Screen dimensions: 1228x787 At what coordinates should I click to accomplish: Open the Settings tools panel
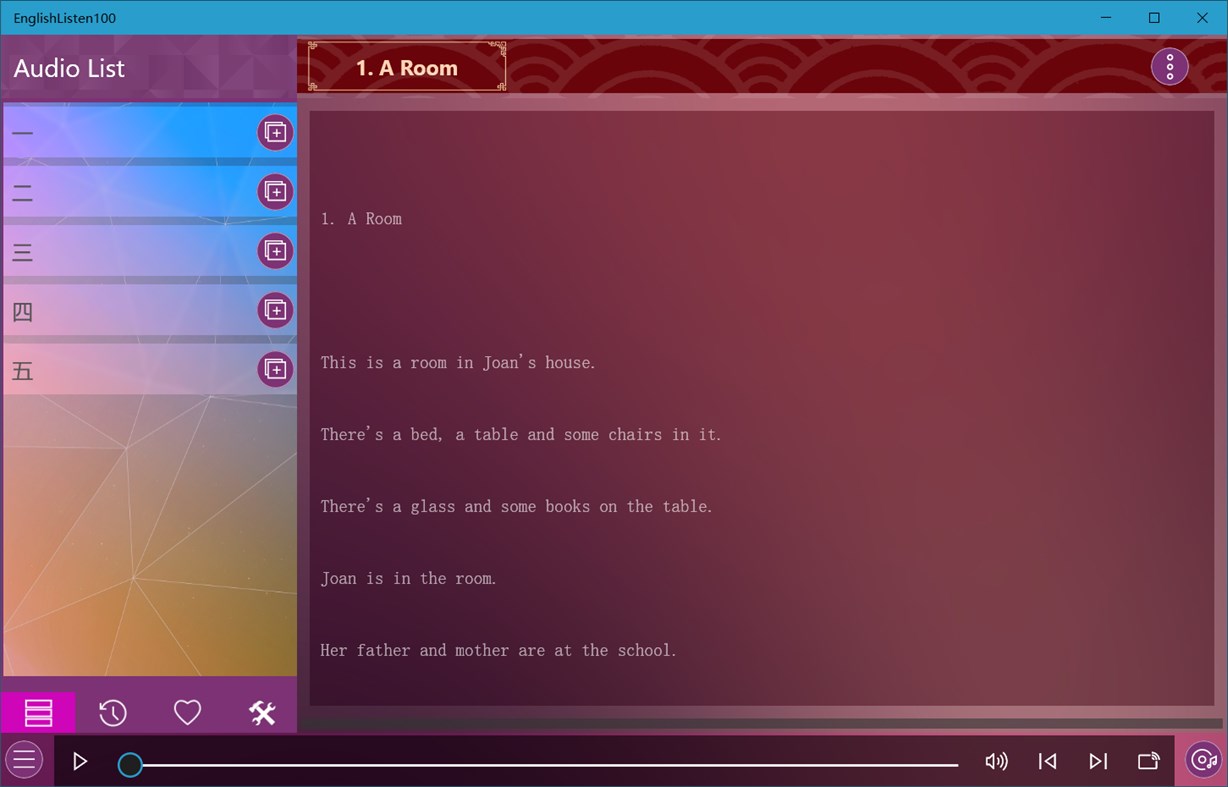click(x=262, y=712)
